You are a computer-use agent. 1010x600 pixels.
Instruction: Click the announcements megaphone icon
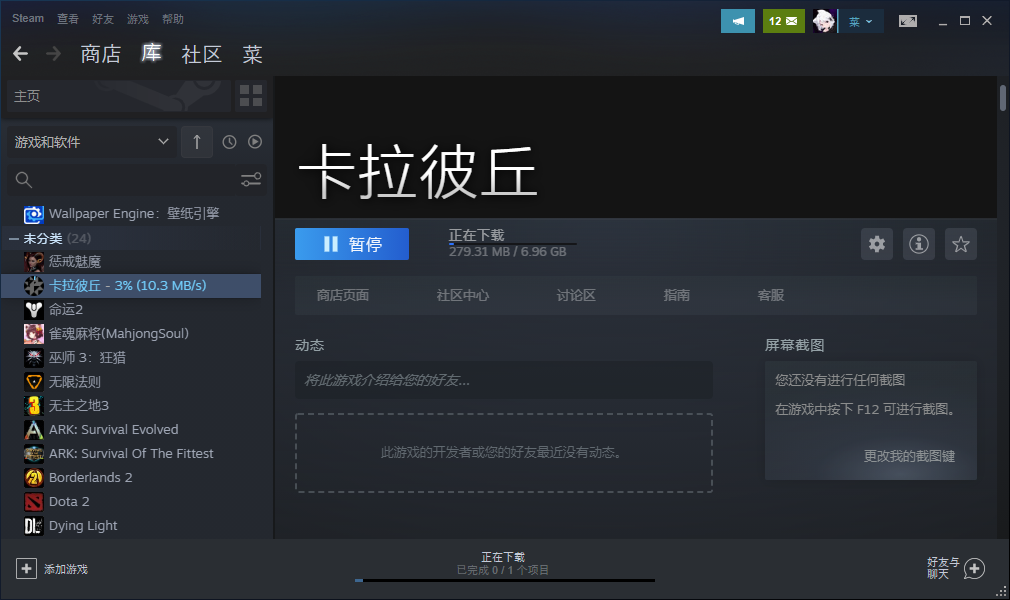(x=738, y=21)
